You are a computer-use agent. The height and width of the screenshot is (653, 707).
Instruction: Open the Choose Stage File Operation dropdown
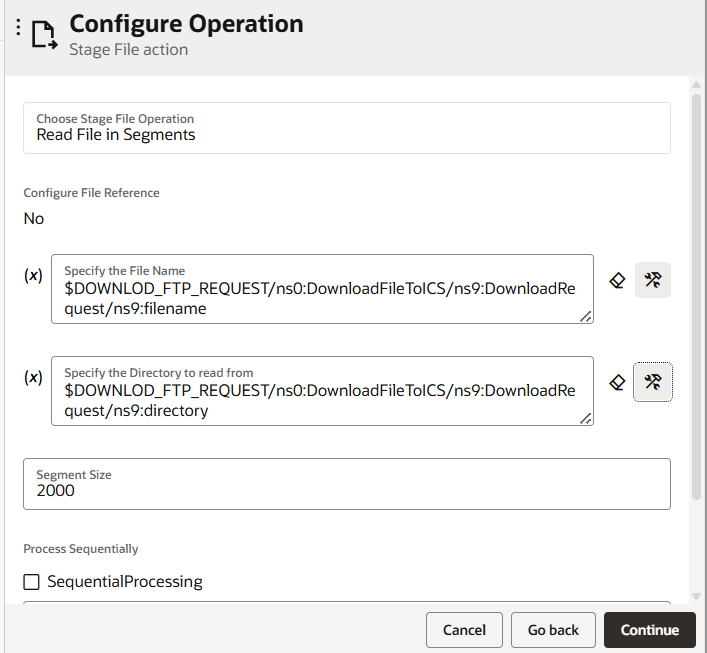[x=347, y=128]
